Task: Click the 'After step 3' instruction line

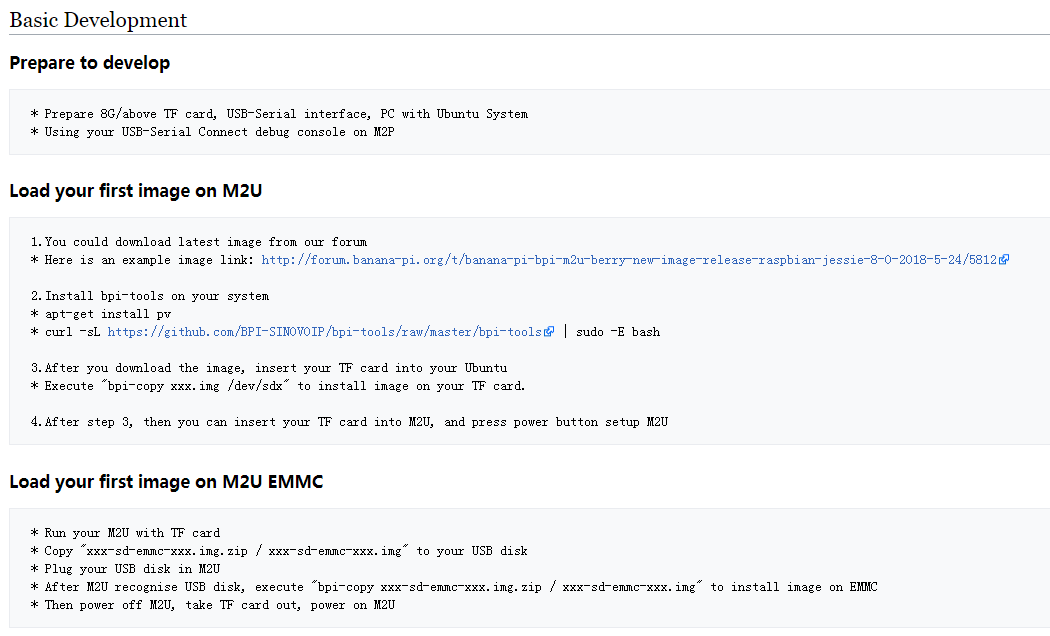Action: pyautogui.click(x=350, y=422)
